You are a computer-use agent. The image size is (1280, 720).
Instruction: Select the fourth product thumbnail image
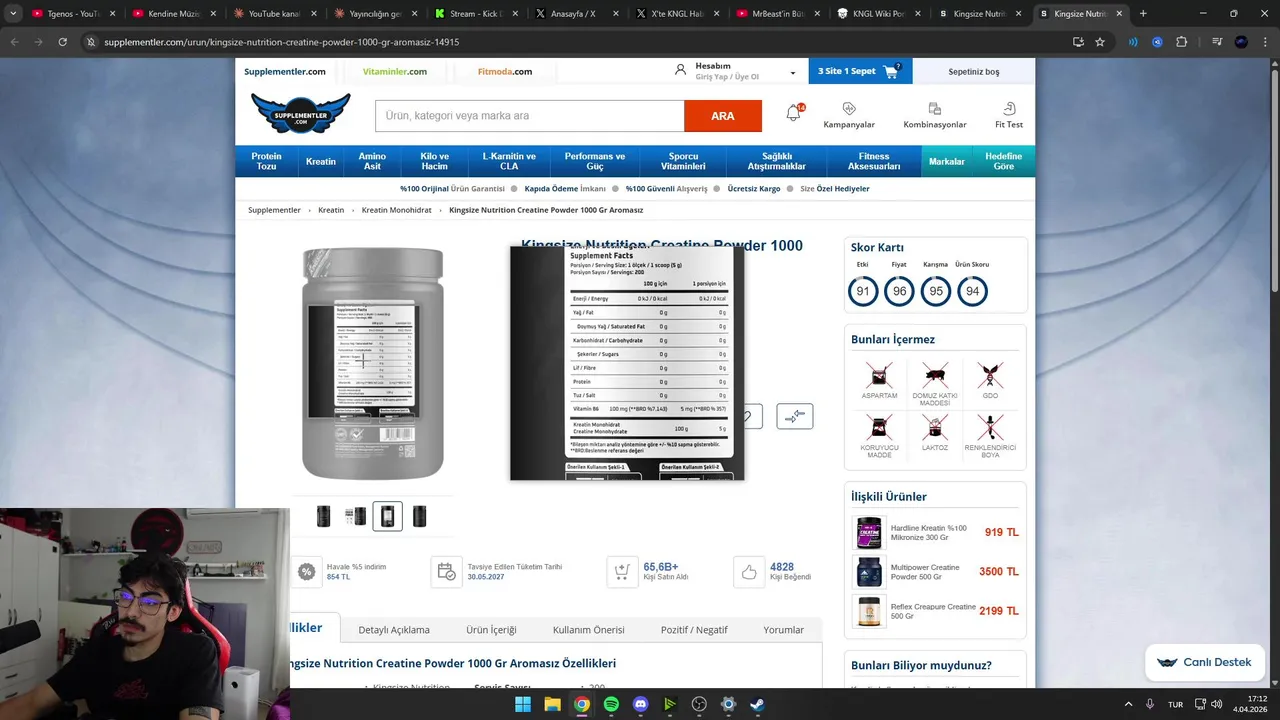[x=420, y=516]
